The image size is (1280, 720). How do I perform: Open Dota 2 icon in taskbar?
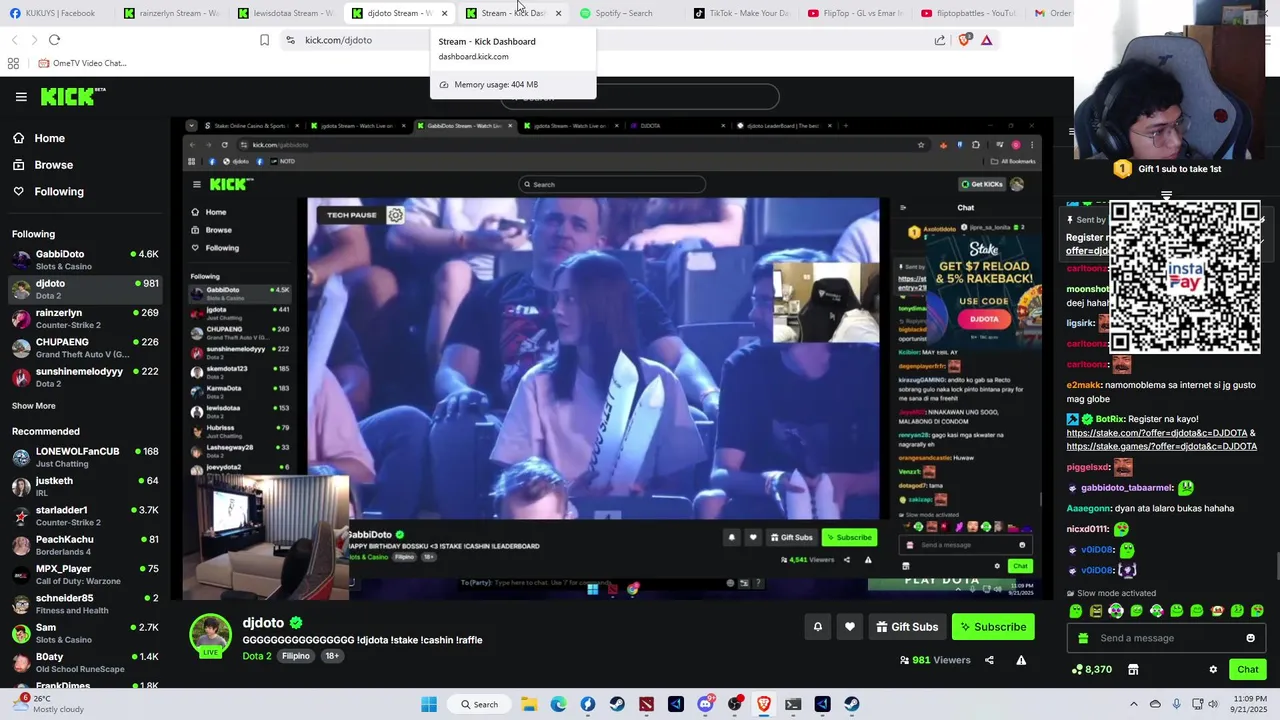pos(647,704)
